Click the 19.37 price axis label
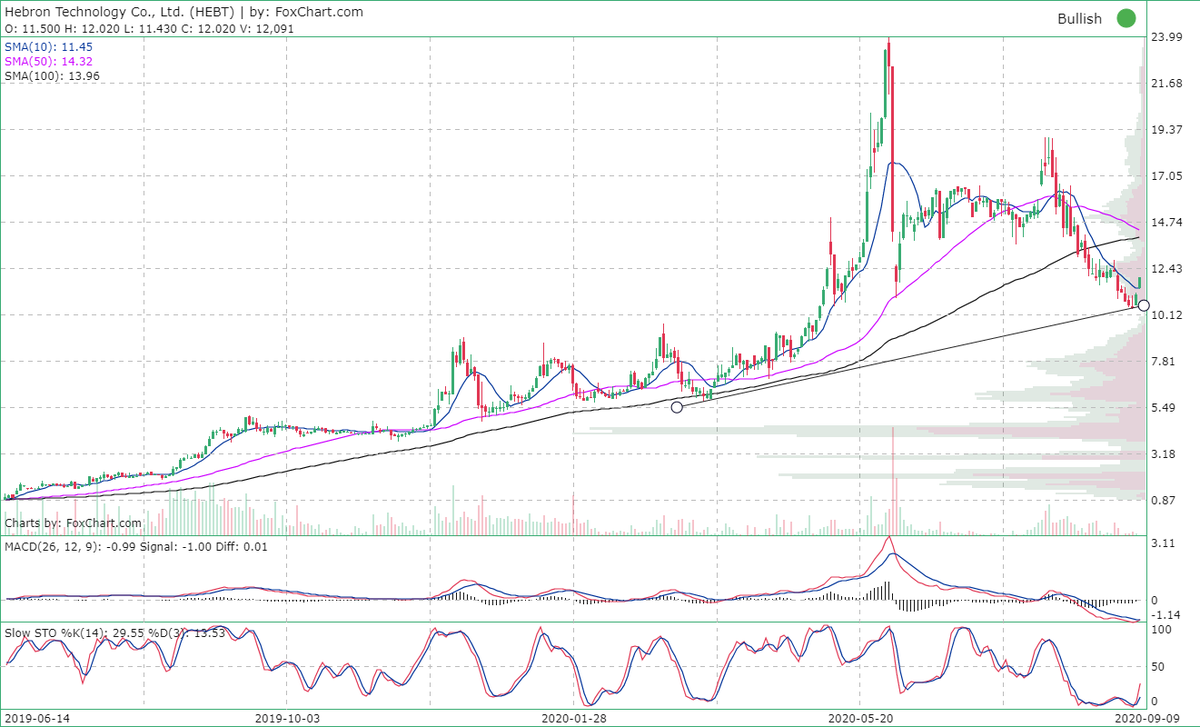The height and width of the screenshot is (727, 1200). [1167, 130]
